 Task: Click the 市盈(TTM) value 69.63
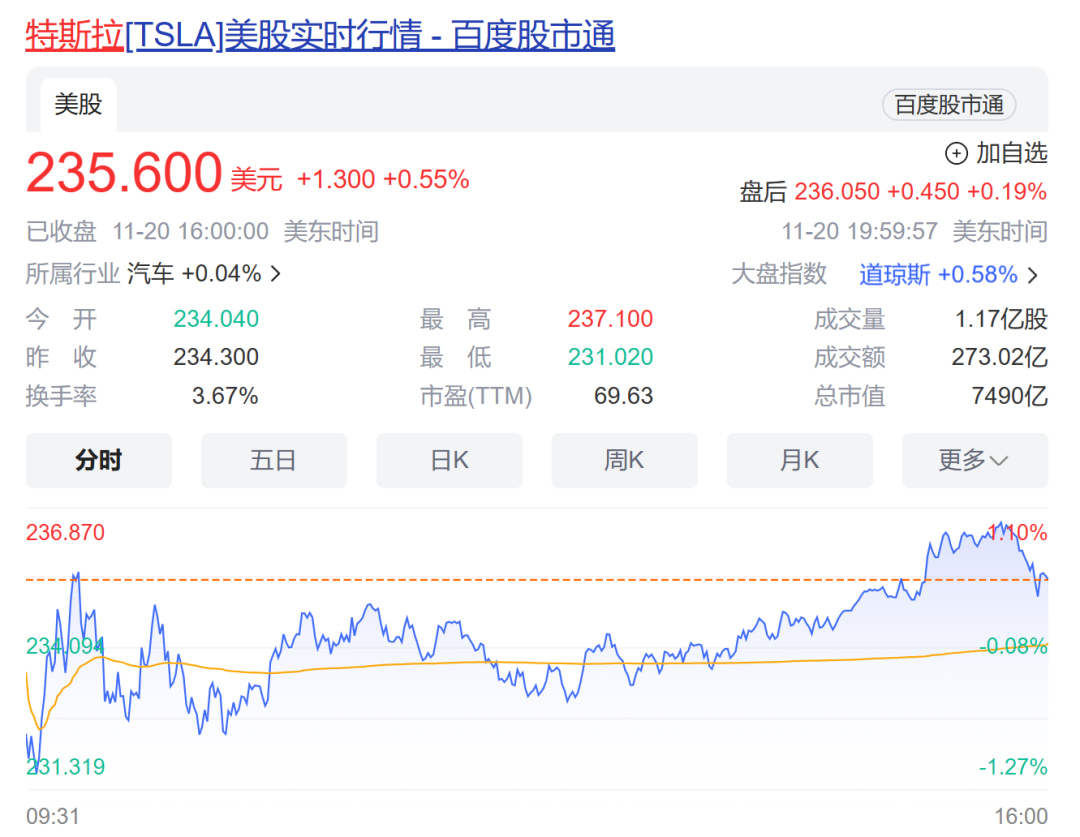(x=623, y=396)
